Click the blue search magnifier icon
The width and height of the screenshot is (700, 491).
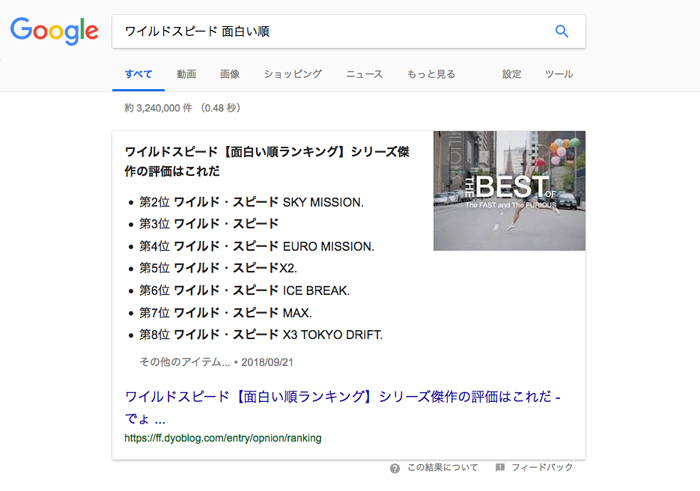tap(562, 31)
